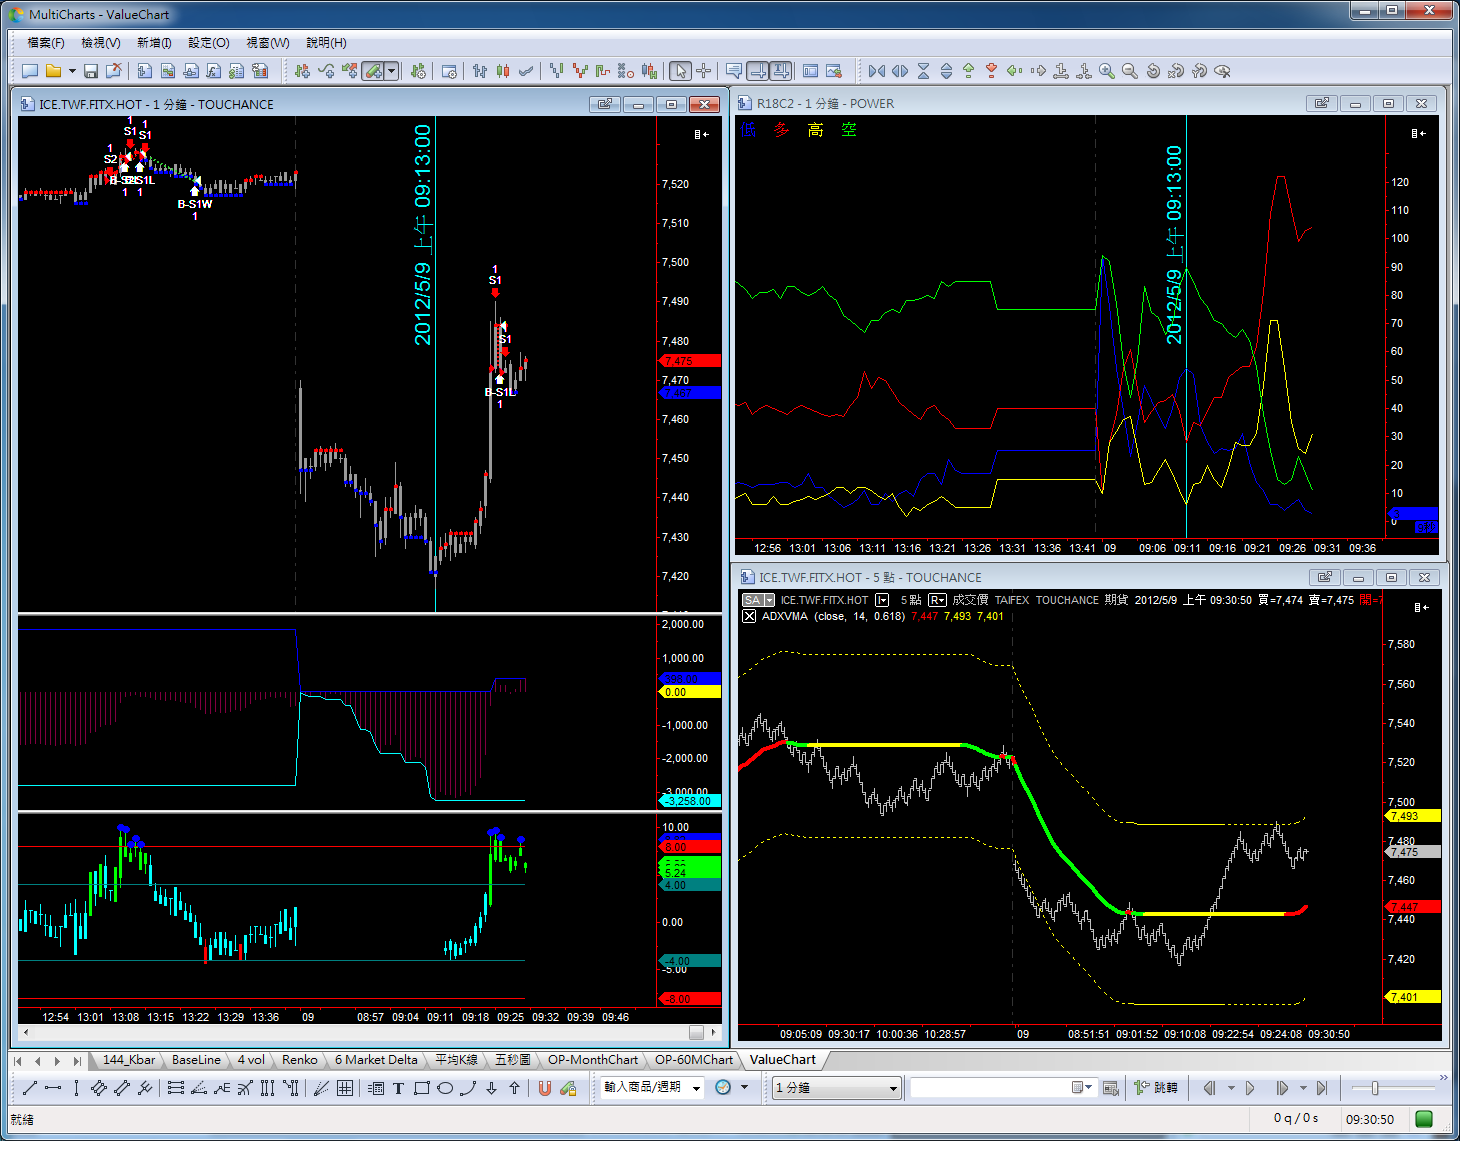Open the dropdown after ICE.TWF.FITX.HOT symbol label
Viewport: 1460px width, 1158px height.
882,600
